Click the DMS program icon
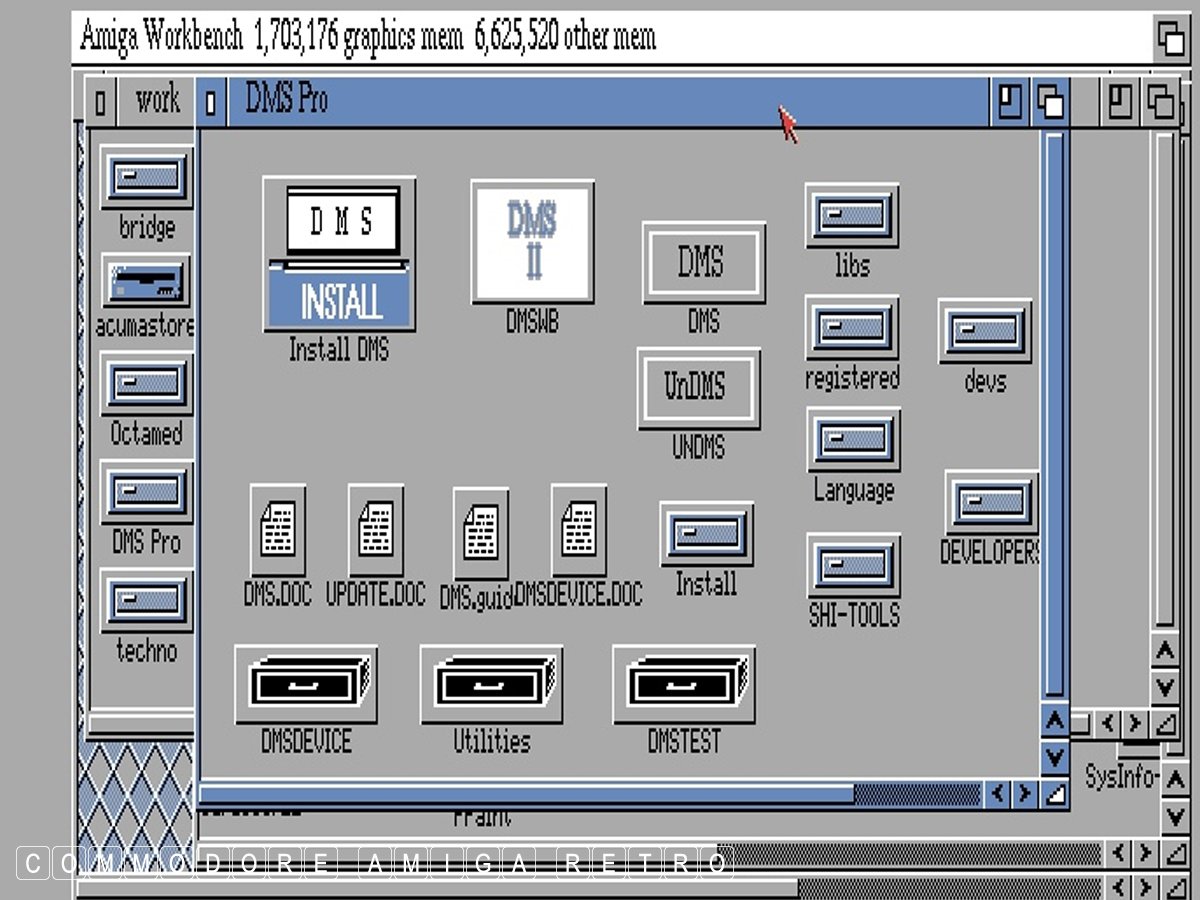The width and height of the screenshot is (1200, 900). [x=703, y=263]
